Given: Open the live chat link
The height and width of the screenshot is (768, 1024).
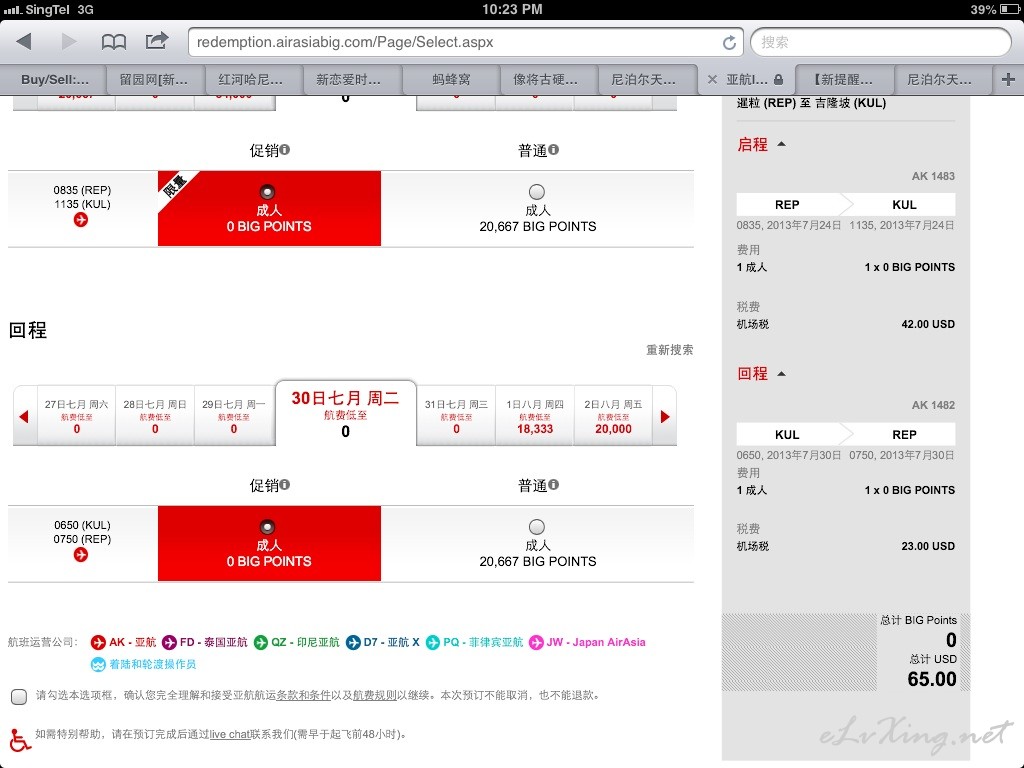Looking at the screenshot, I should click(230, 735).
